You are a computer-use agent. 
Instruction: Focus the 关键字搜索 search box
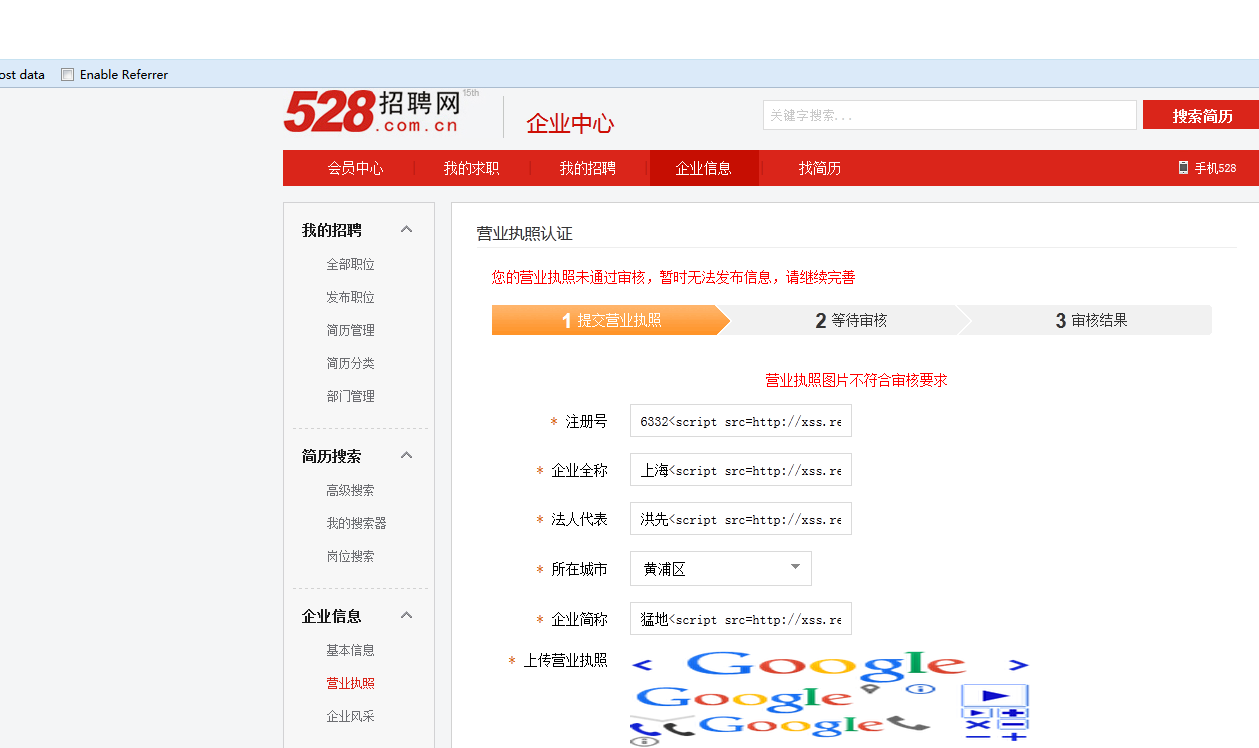point(949,115)
